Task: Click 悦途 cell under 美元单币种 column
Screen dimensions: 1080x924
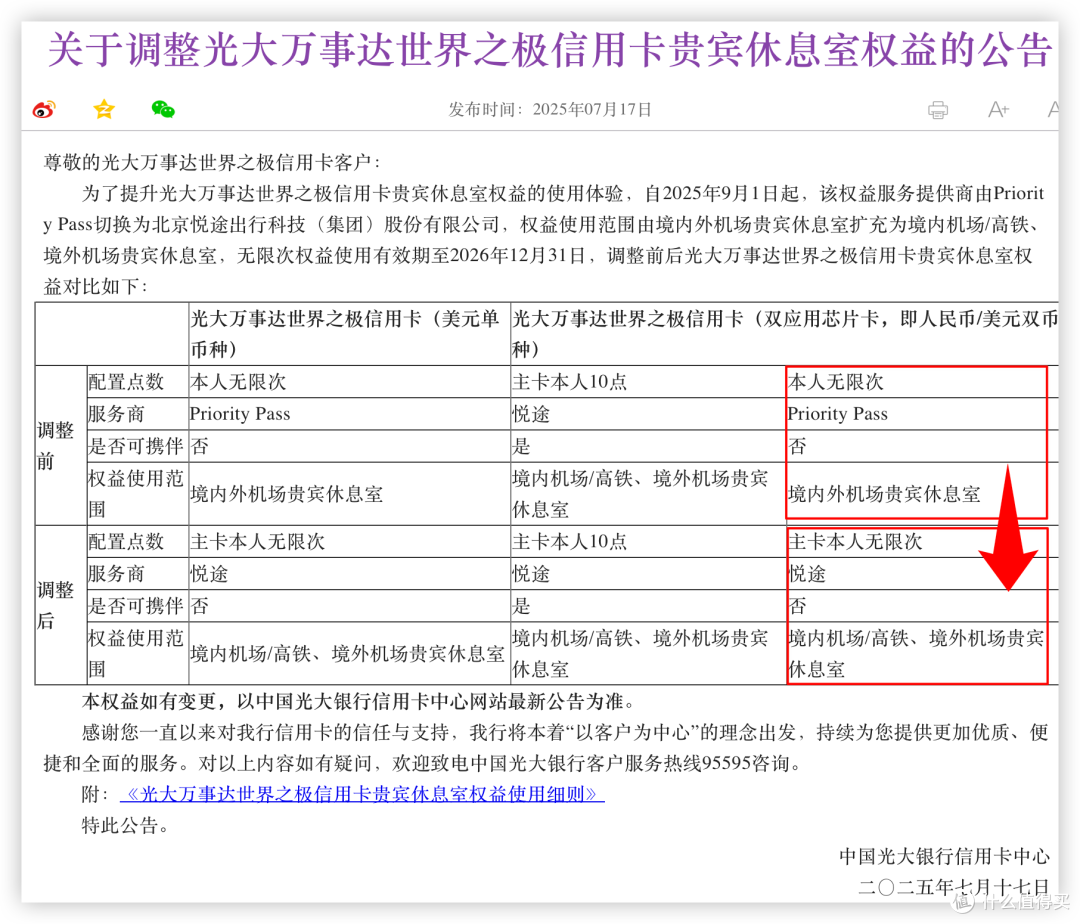Action: click(x=349, y=574)
